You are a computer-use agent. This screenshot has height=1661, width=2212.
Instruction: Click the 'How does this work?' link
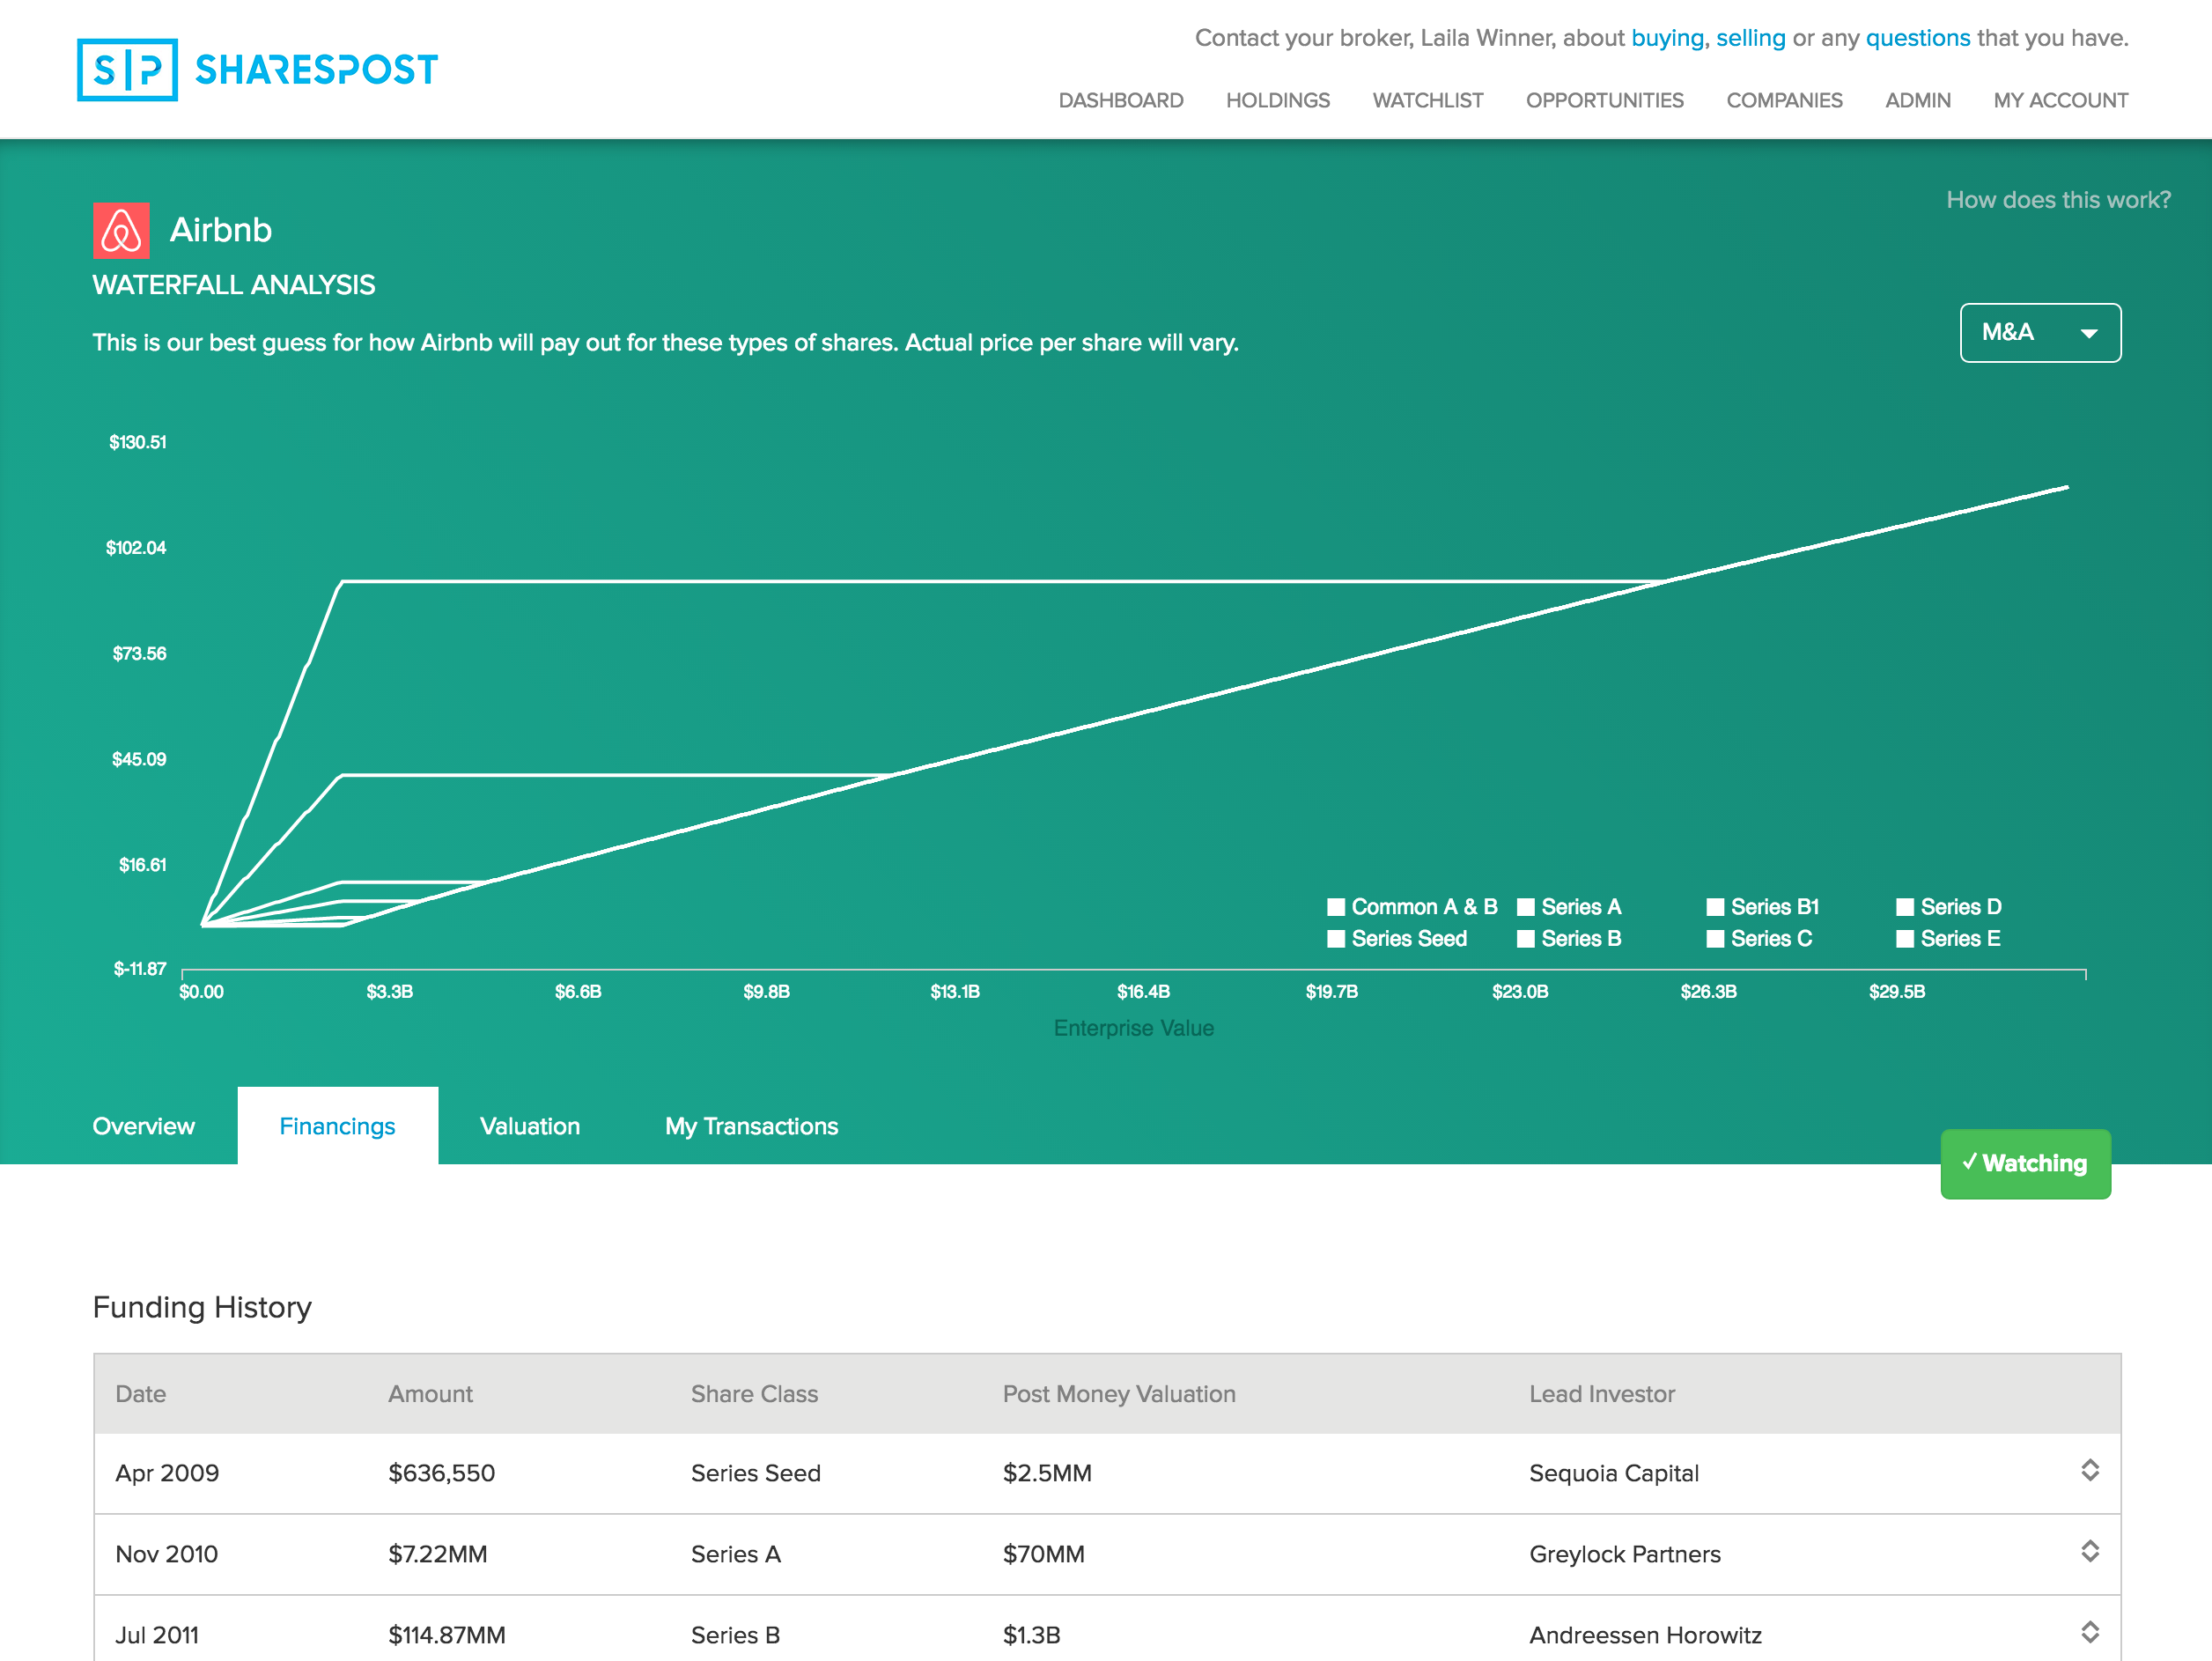[x=2058, y=200]
